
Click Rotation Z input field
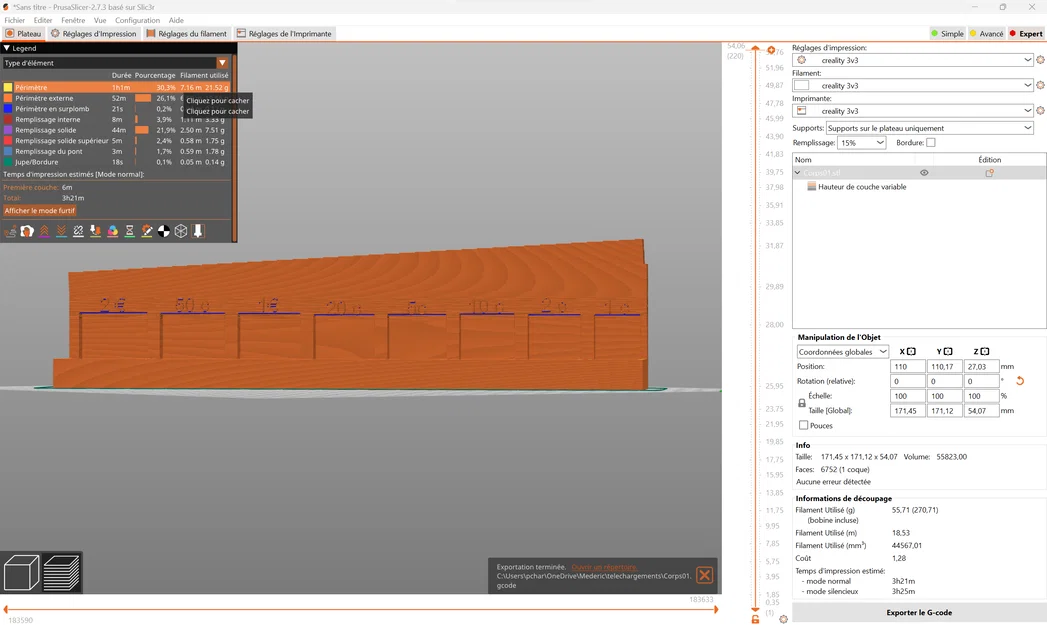pyautogui.click(x=981, y=381)
